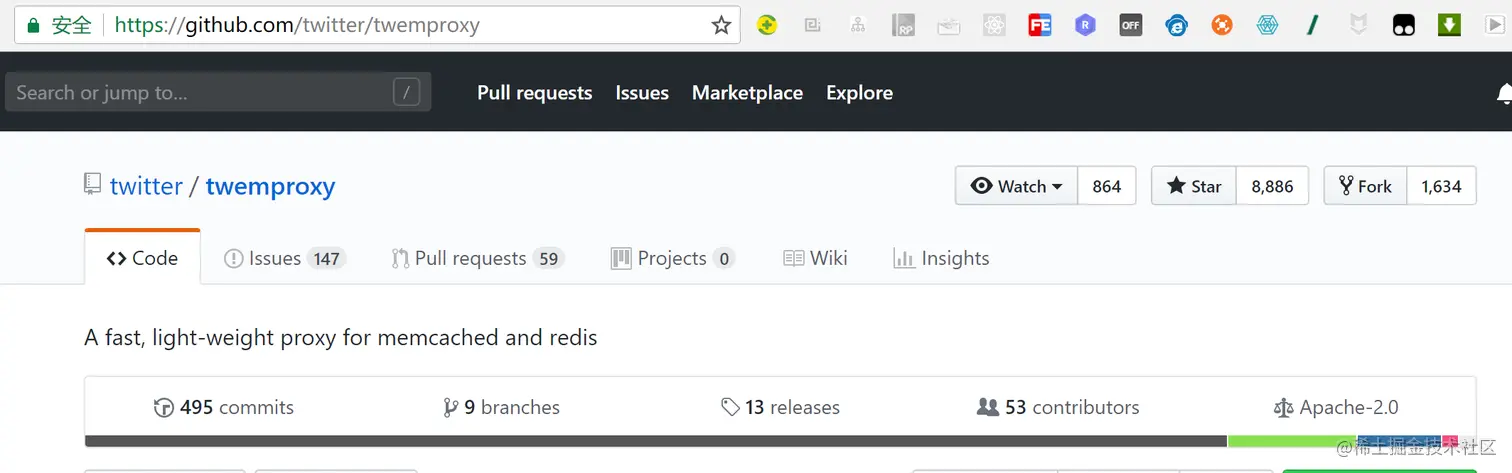This screenshot has width=1512, height=473.
Task: Switch to the Pull requests 59 tab
Action: tap(478, 258)
